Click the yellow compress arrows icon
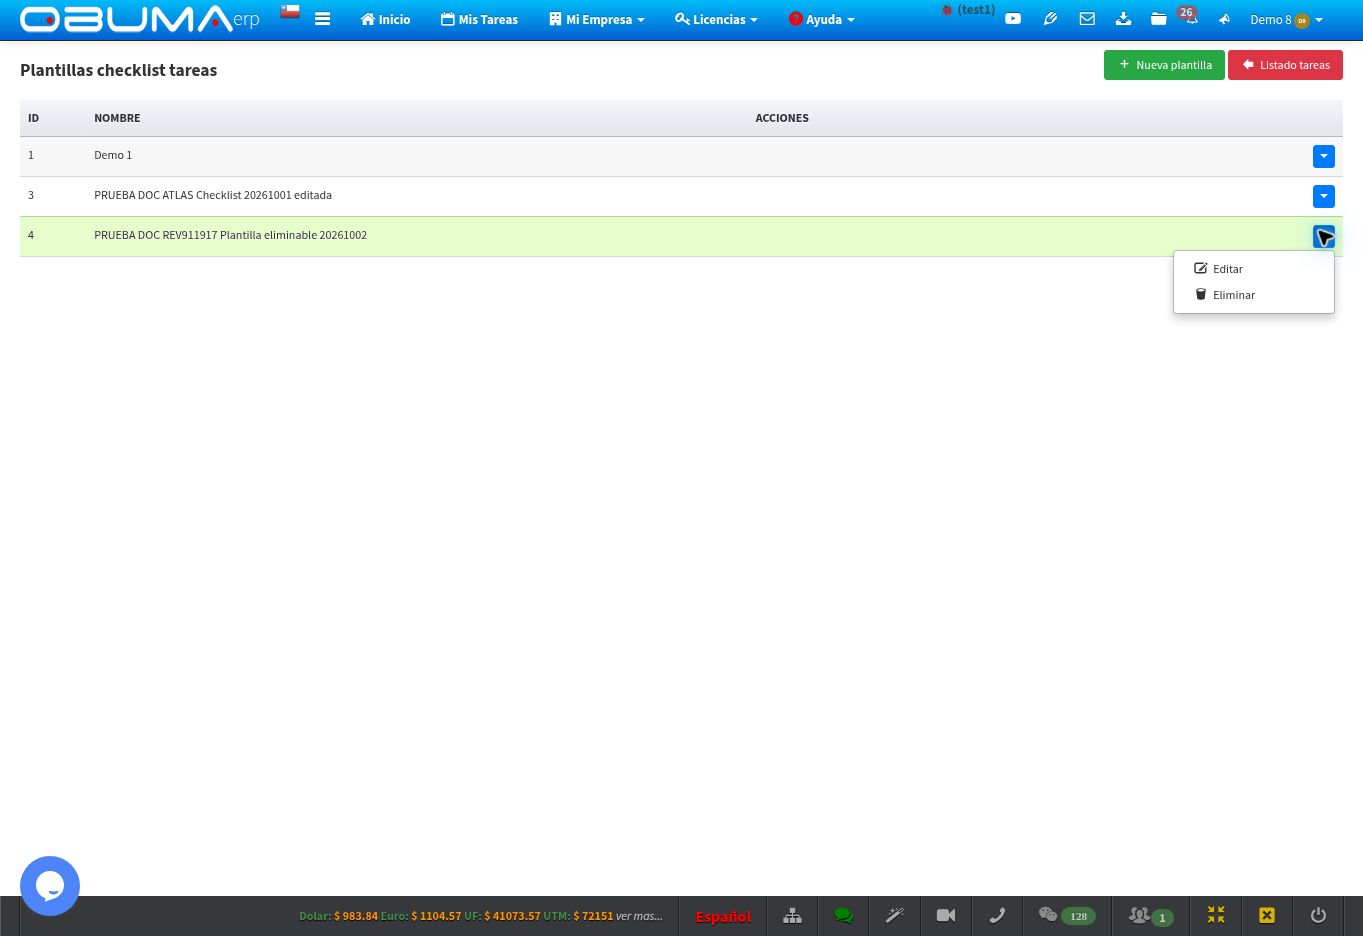Viewport: 1363px width, 936px height. (x=1216, y=916)
